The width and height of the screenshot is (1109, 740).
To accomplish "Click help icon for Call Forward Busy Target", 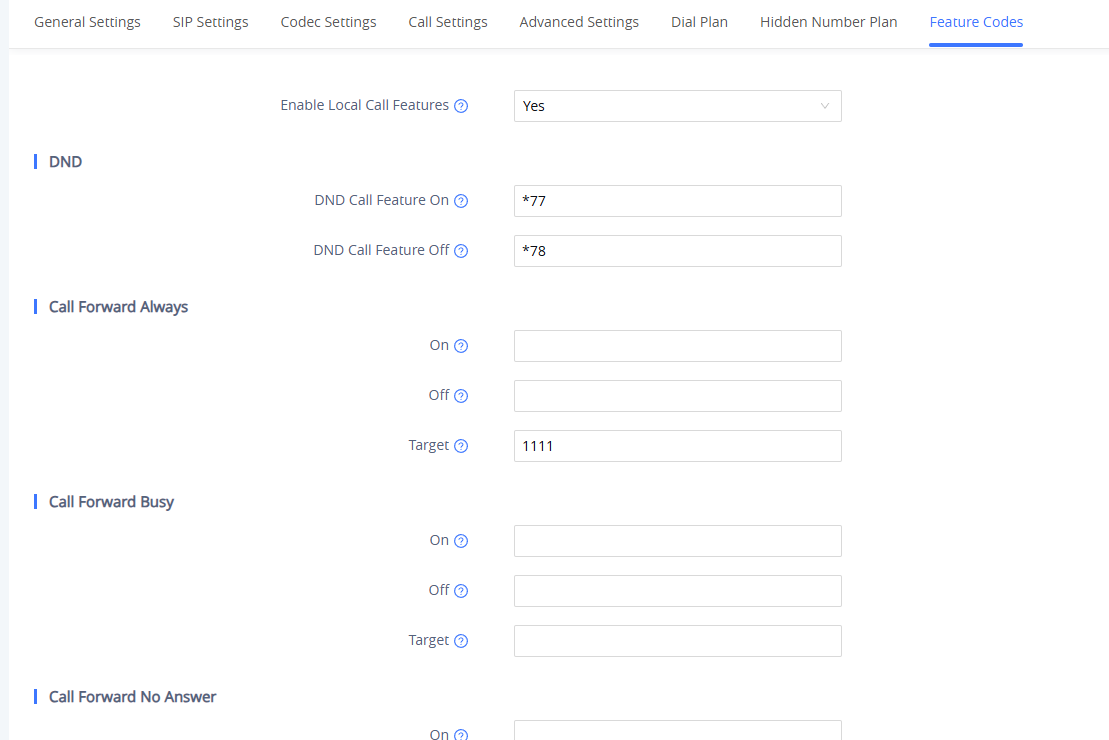I will [x=461, y=641].
